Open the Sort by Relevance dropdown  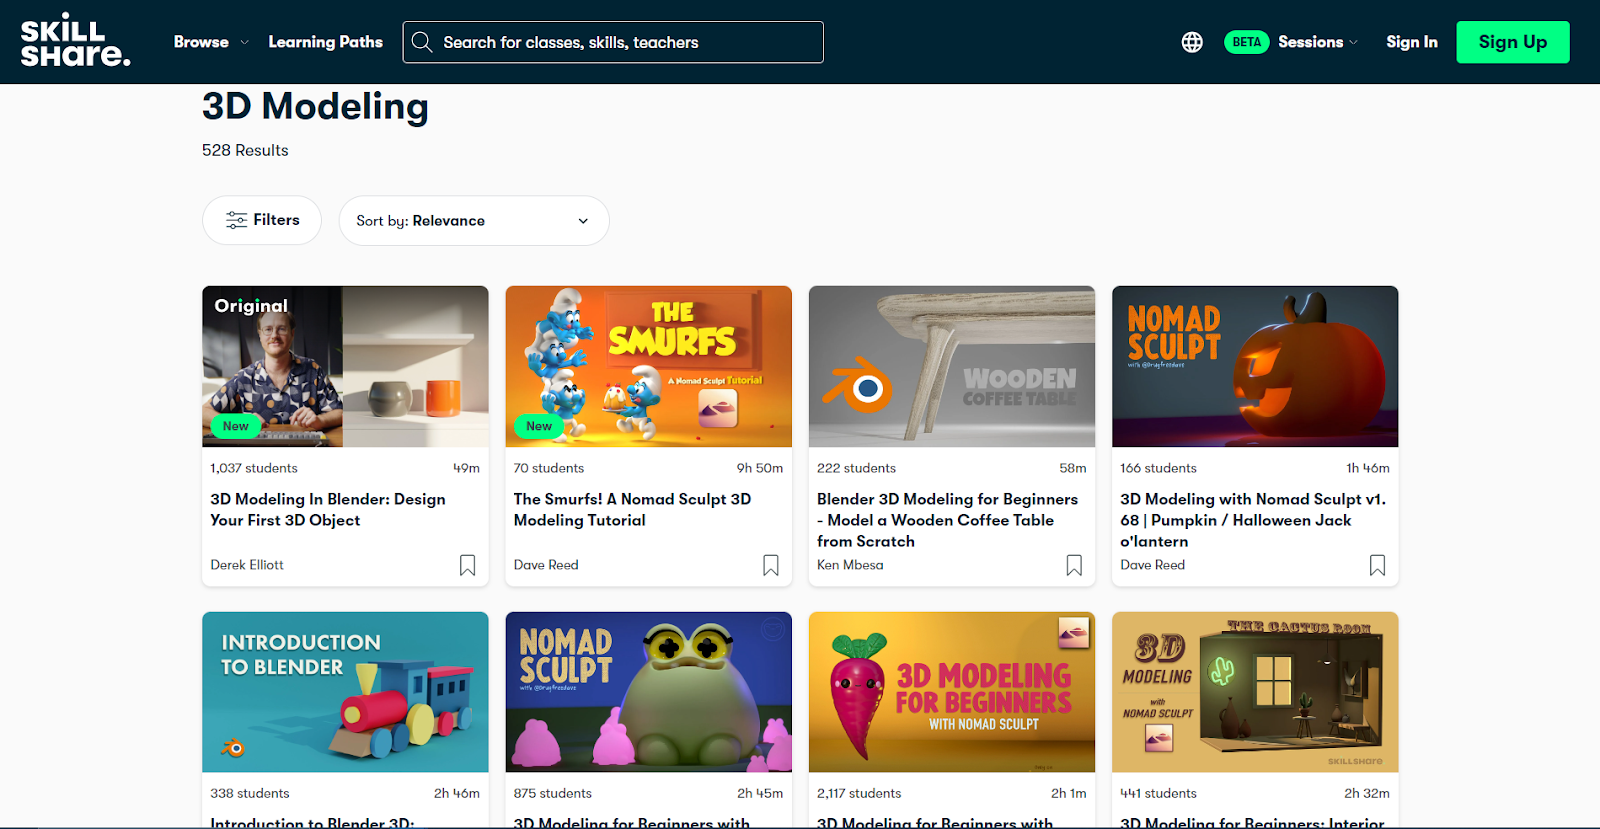pos(474,220)
